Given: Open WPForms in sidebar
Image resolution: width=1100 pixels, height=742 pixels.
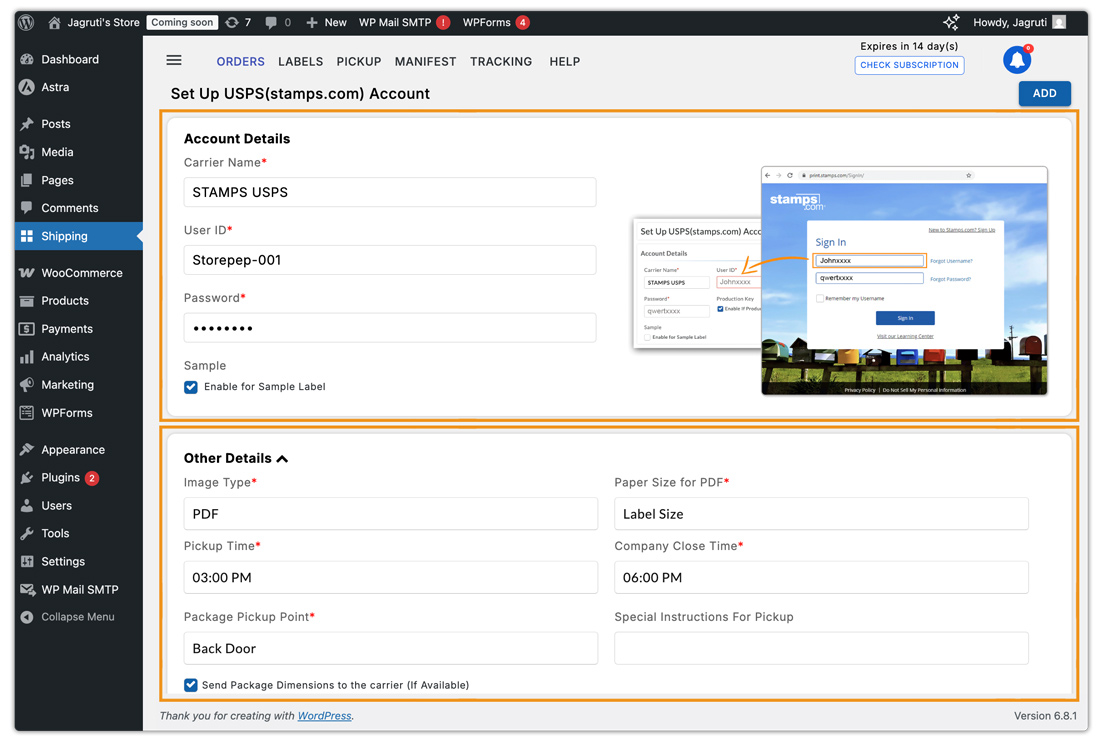Looking at the screenshot, I should [x=79, y=413].
